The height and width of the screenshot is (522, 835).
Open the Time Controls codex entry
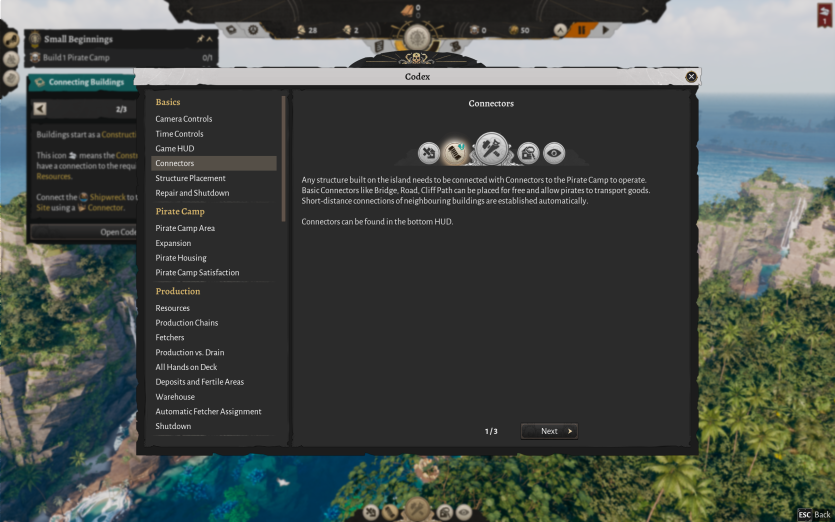point(179,134)
